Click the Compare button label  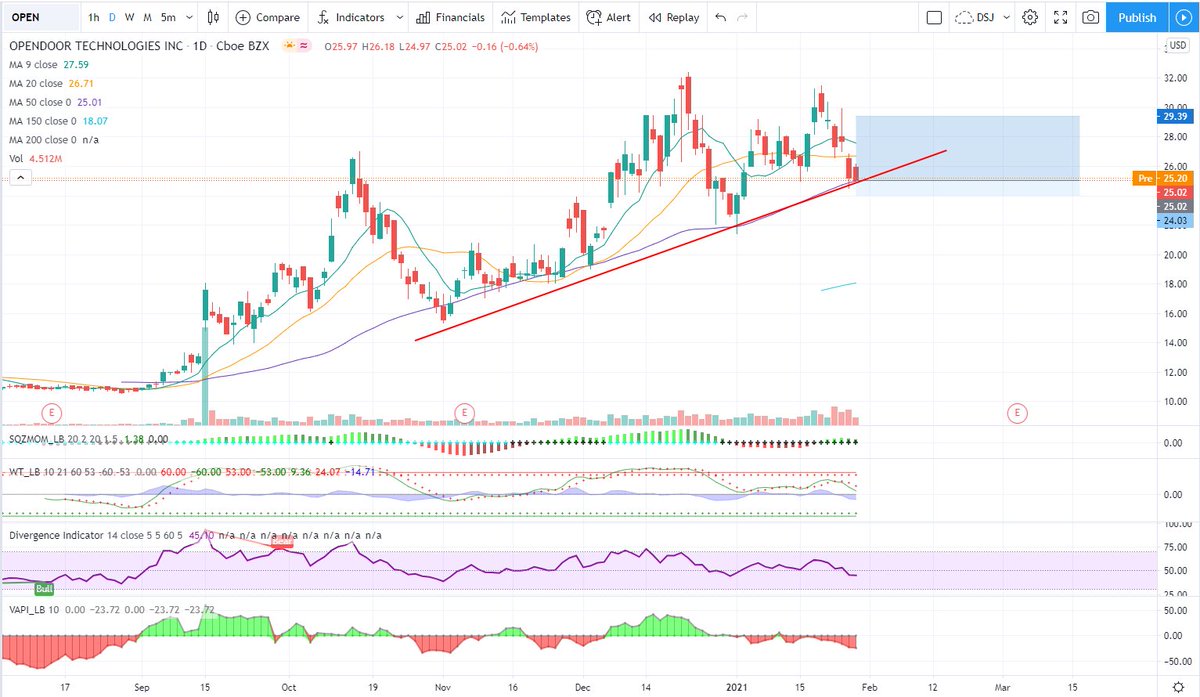[278, 17]
